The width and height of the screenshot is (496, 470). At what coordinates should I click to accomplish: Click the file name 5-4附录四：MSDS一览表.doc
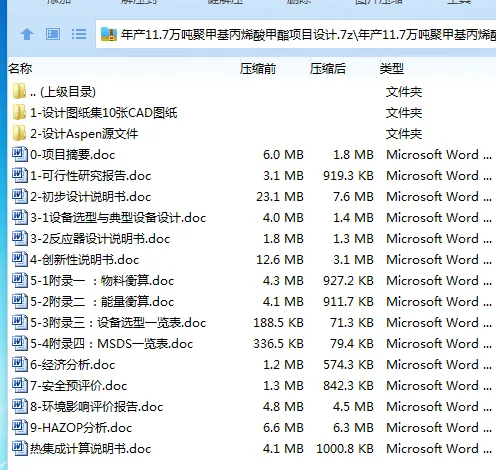pos(112,344)
